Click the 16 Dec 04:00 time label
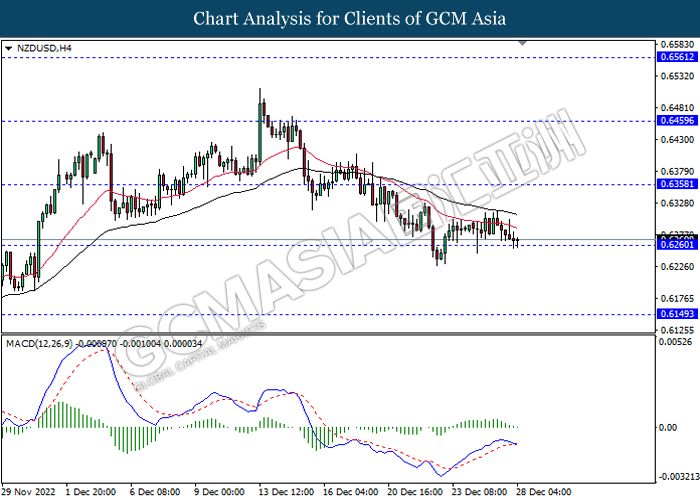The image size is (700, 500). coord(350,492)
